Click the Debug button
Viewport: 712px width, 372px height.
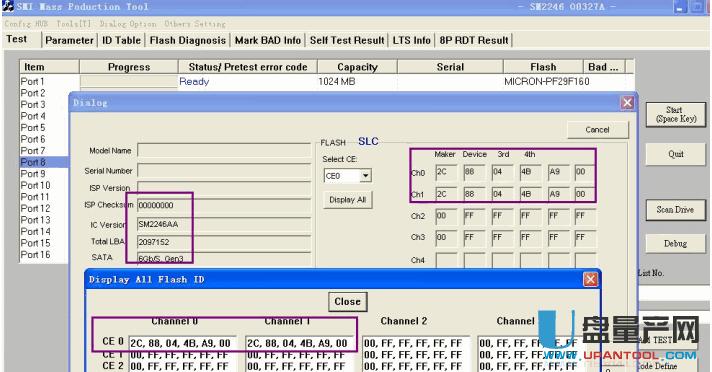click(675, 243)
